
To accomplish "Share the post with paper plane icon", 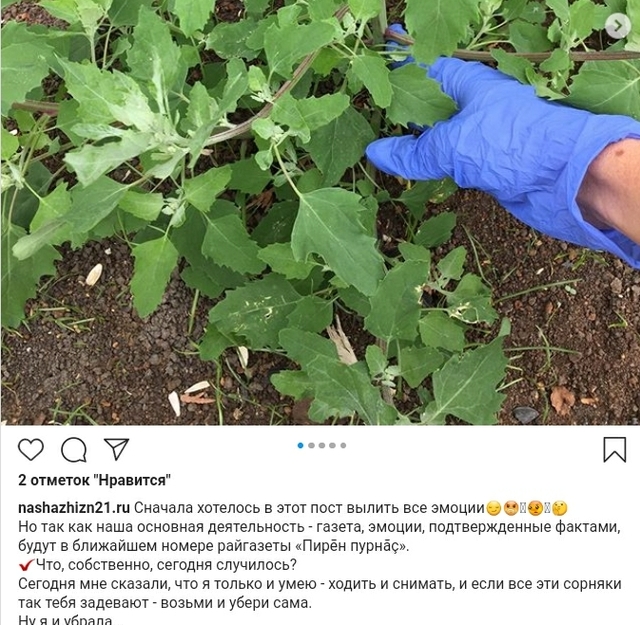I will coord(117,449).
